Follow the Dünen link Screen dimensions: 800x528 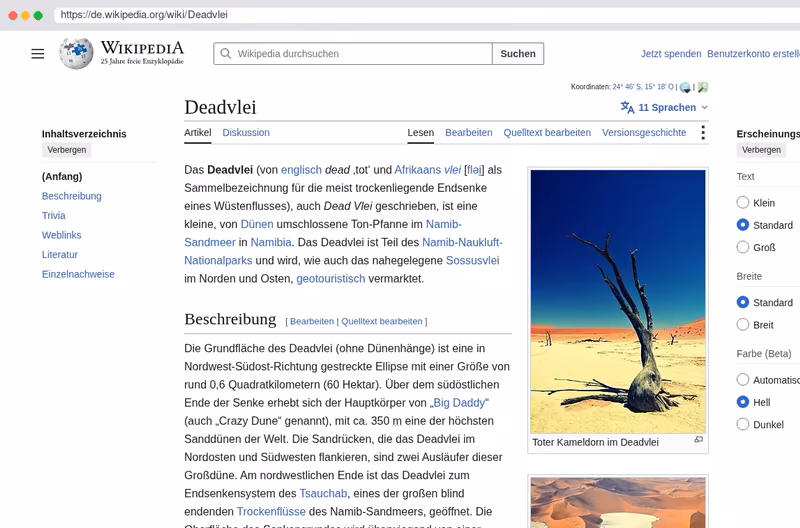(257, 224)
